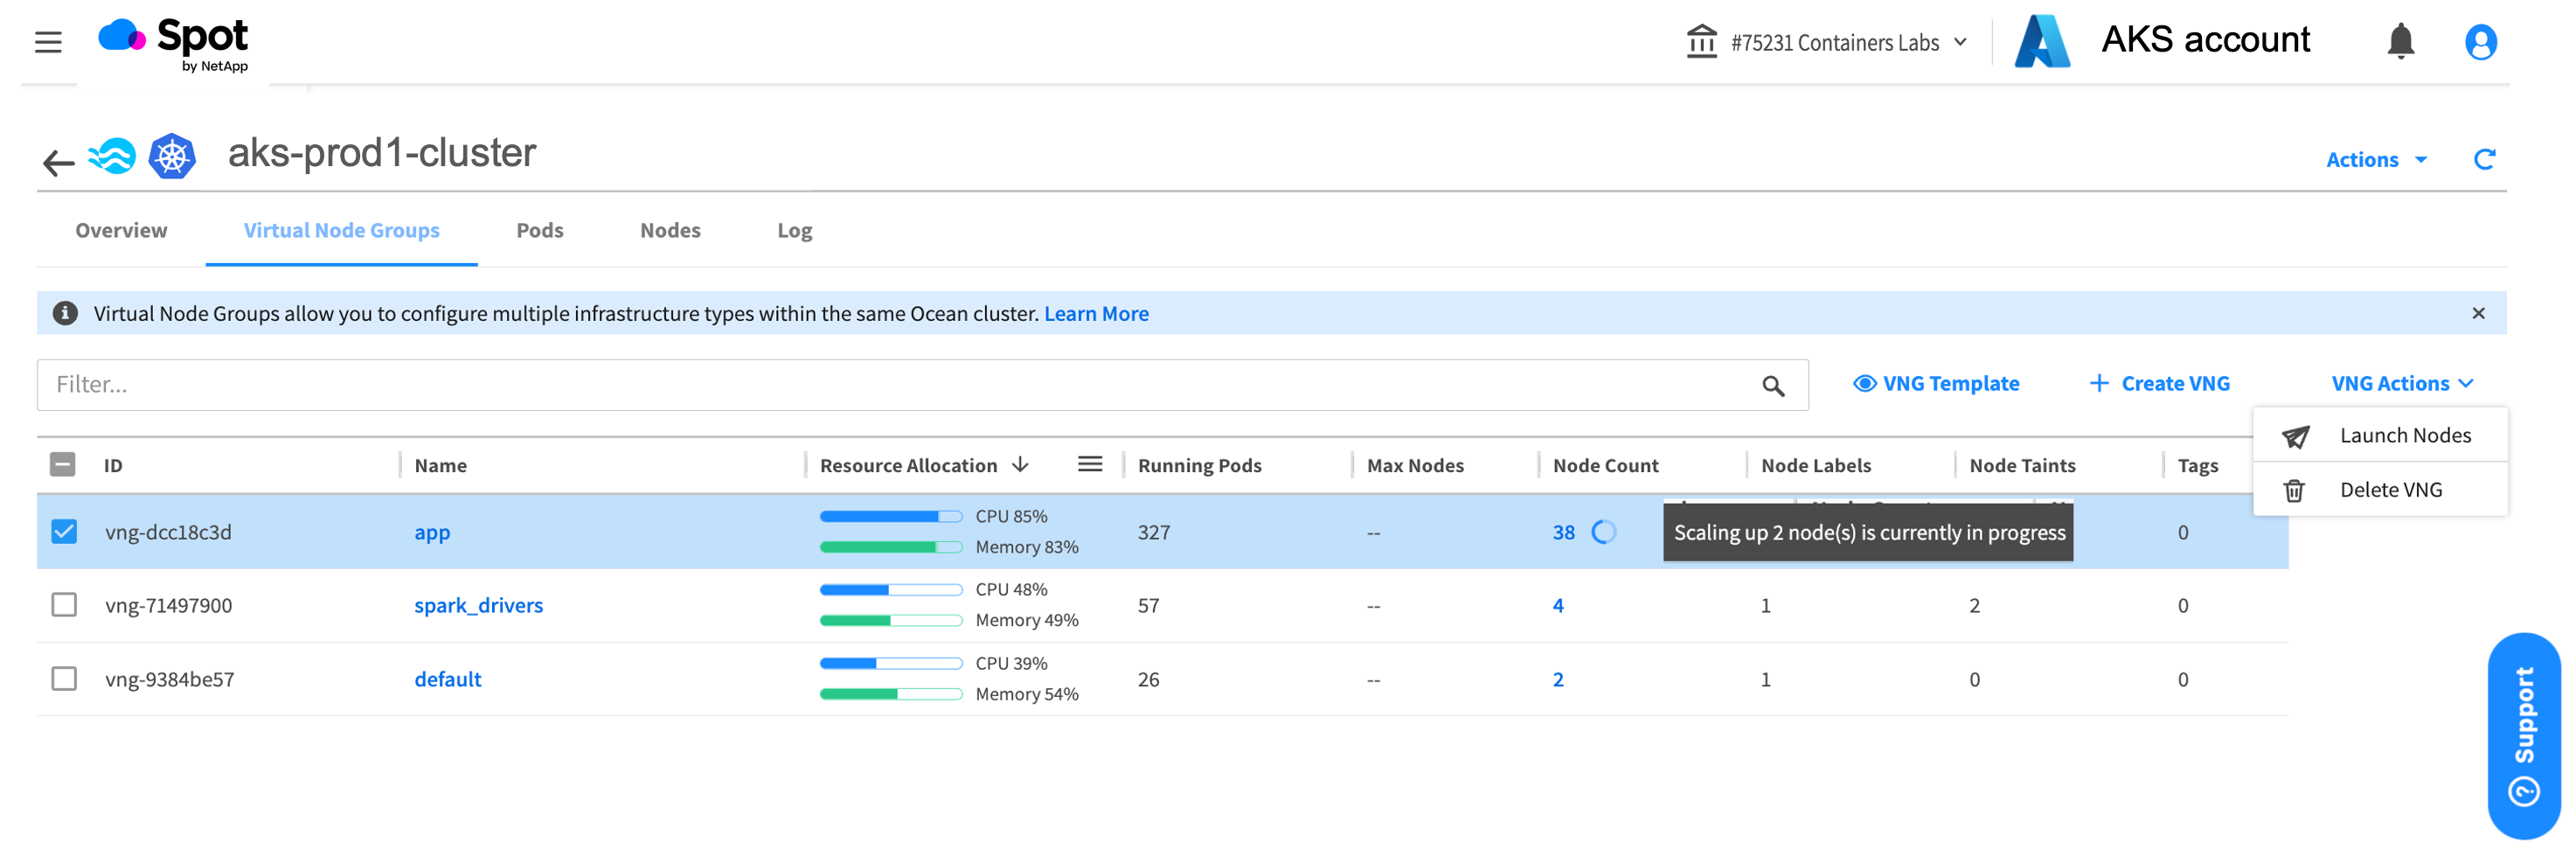Select the spark_drivers row checkbox
2576x849 pixels.
64,605
